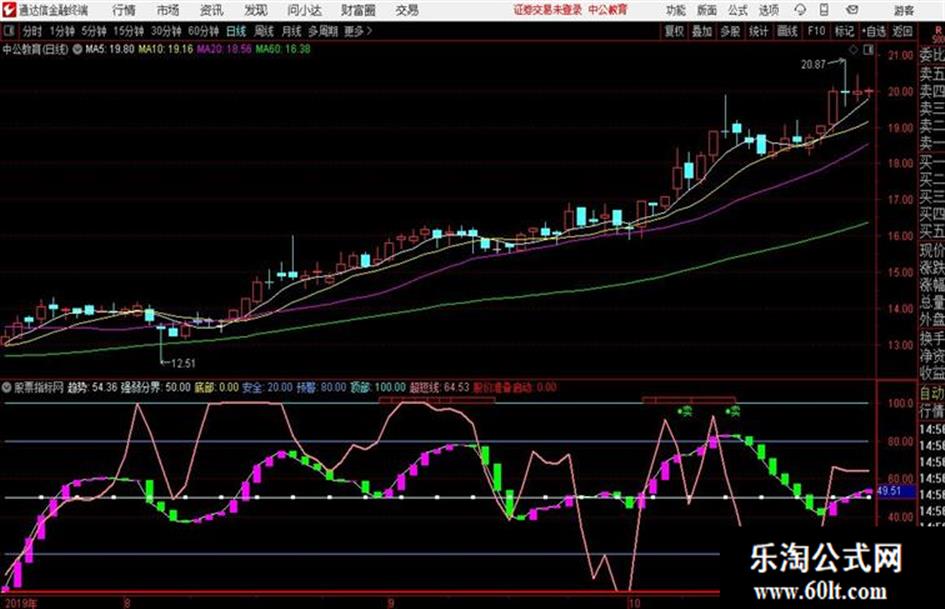Switch to the 30分钟 period tab

[x=166, y=31]
